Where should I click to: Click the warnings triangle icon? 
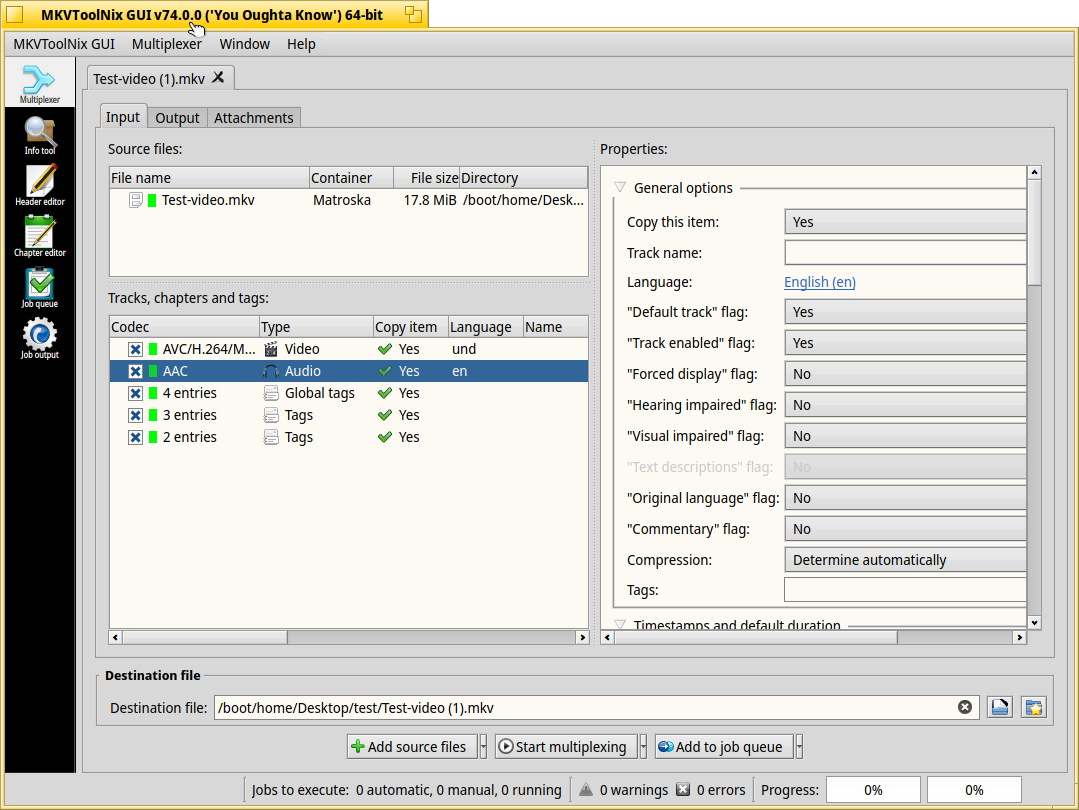click(x=586, y=789)
